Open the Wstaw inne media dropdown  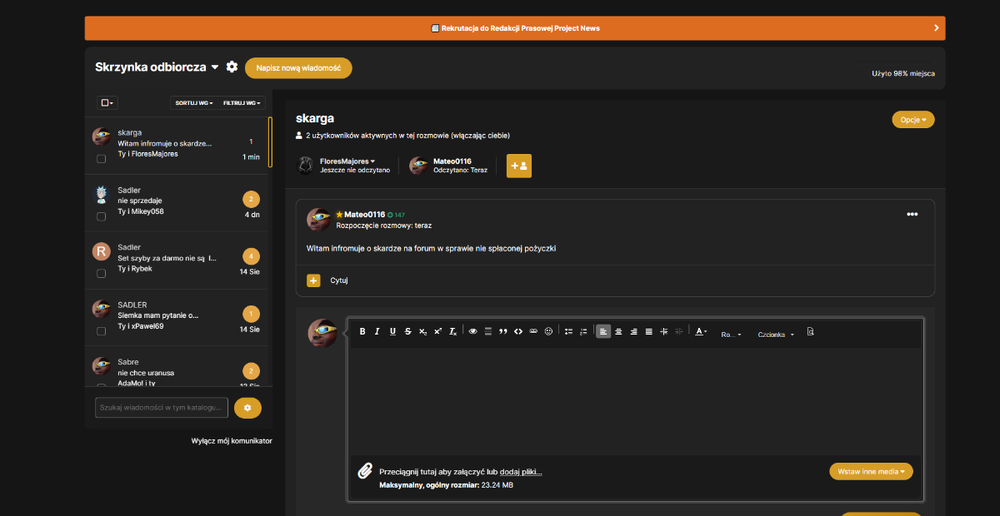pyautogui.click(x=871, y=471)
